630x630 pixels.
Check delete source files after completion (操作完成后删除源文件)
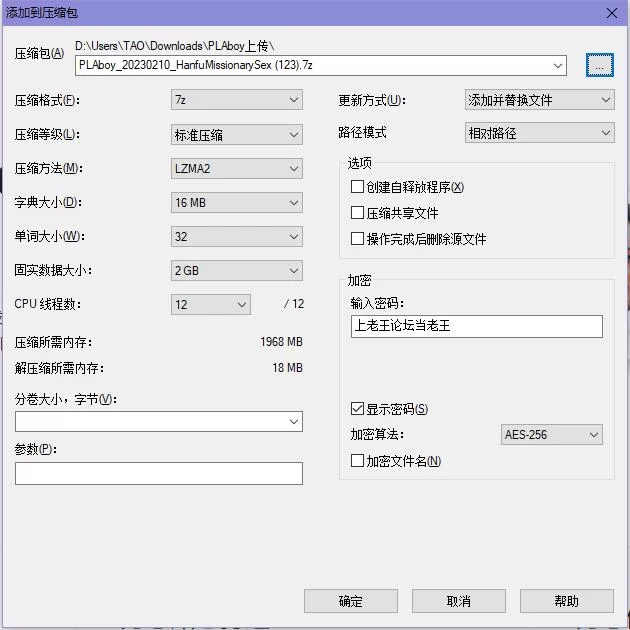[x=357, y=239]
